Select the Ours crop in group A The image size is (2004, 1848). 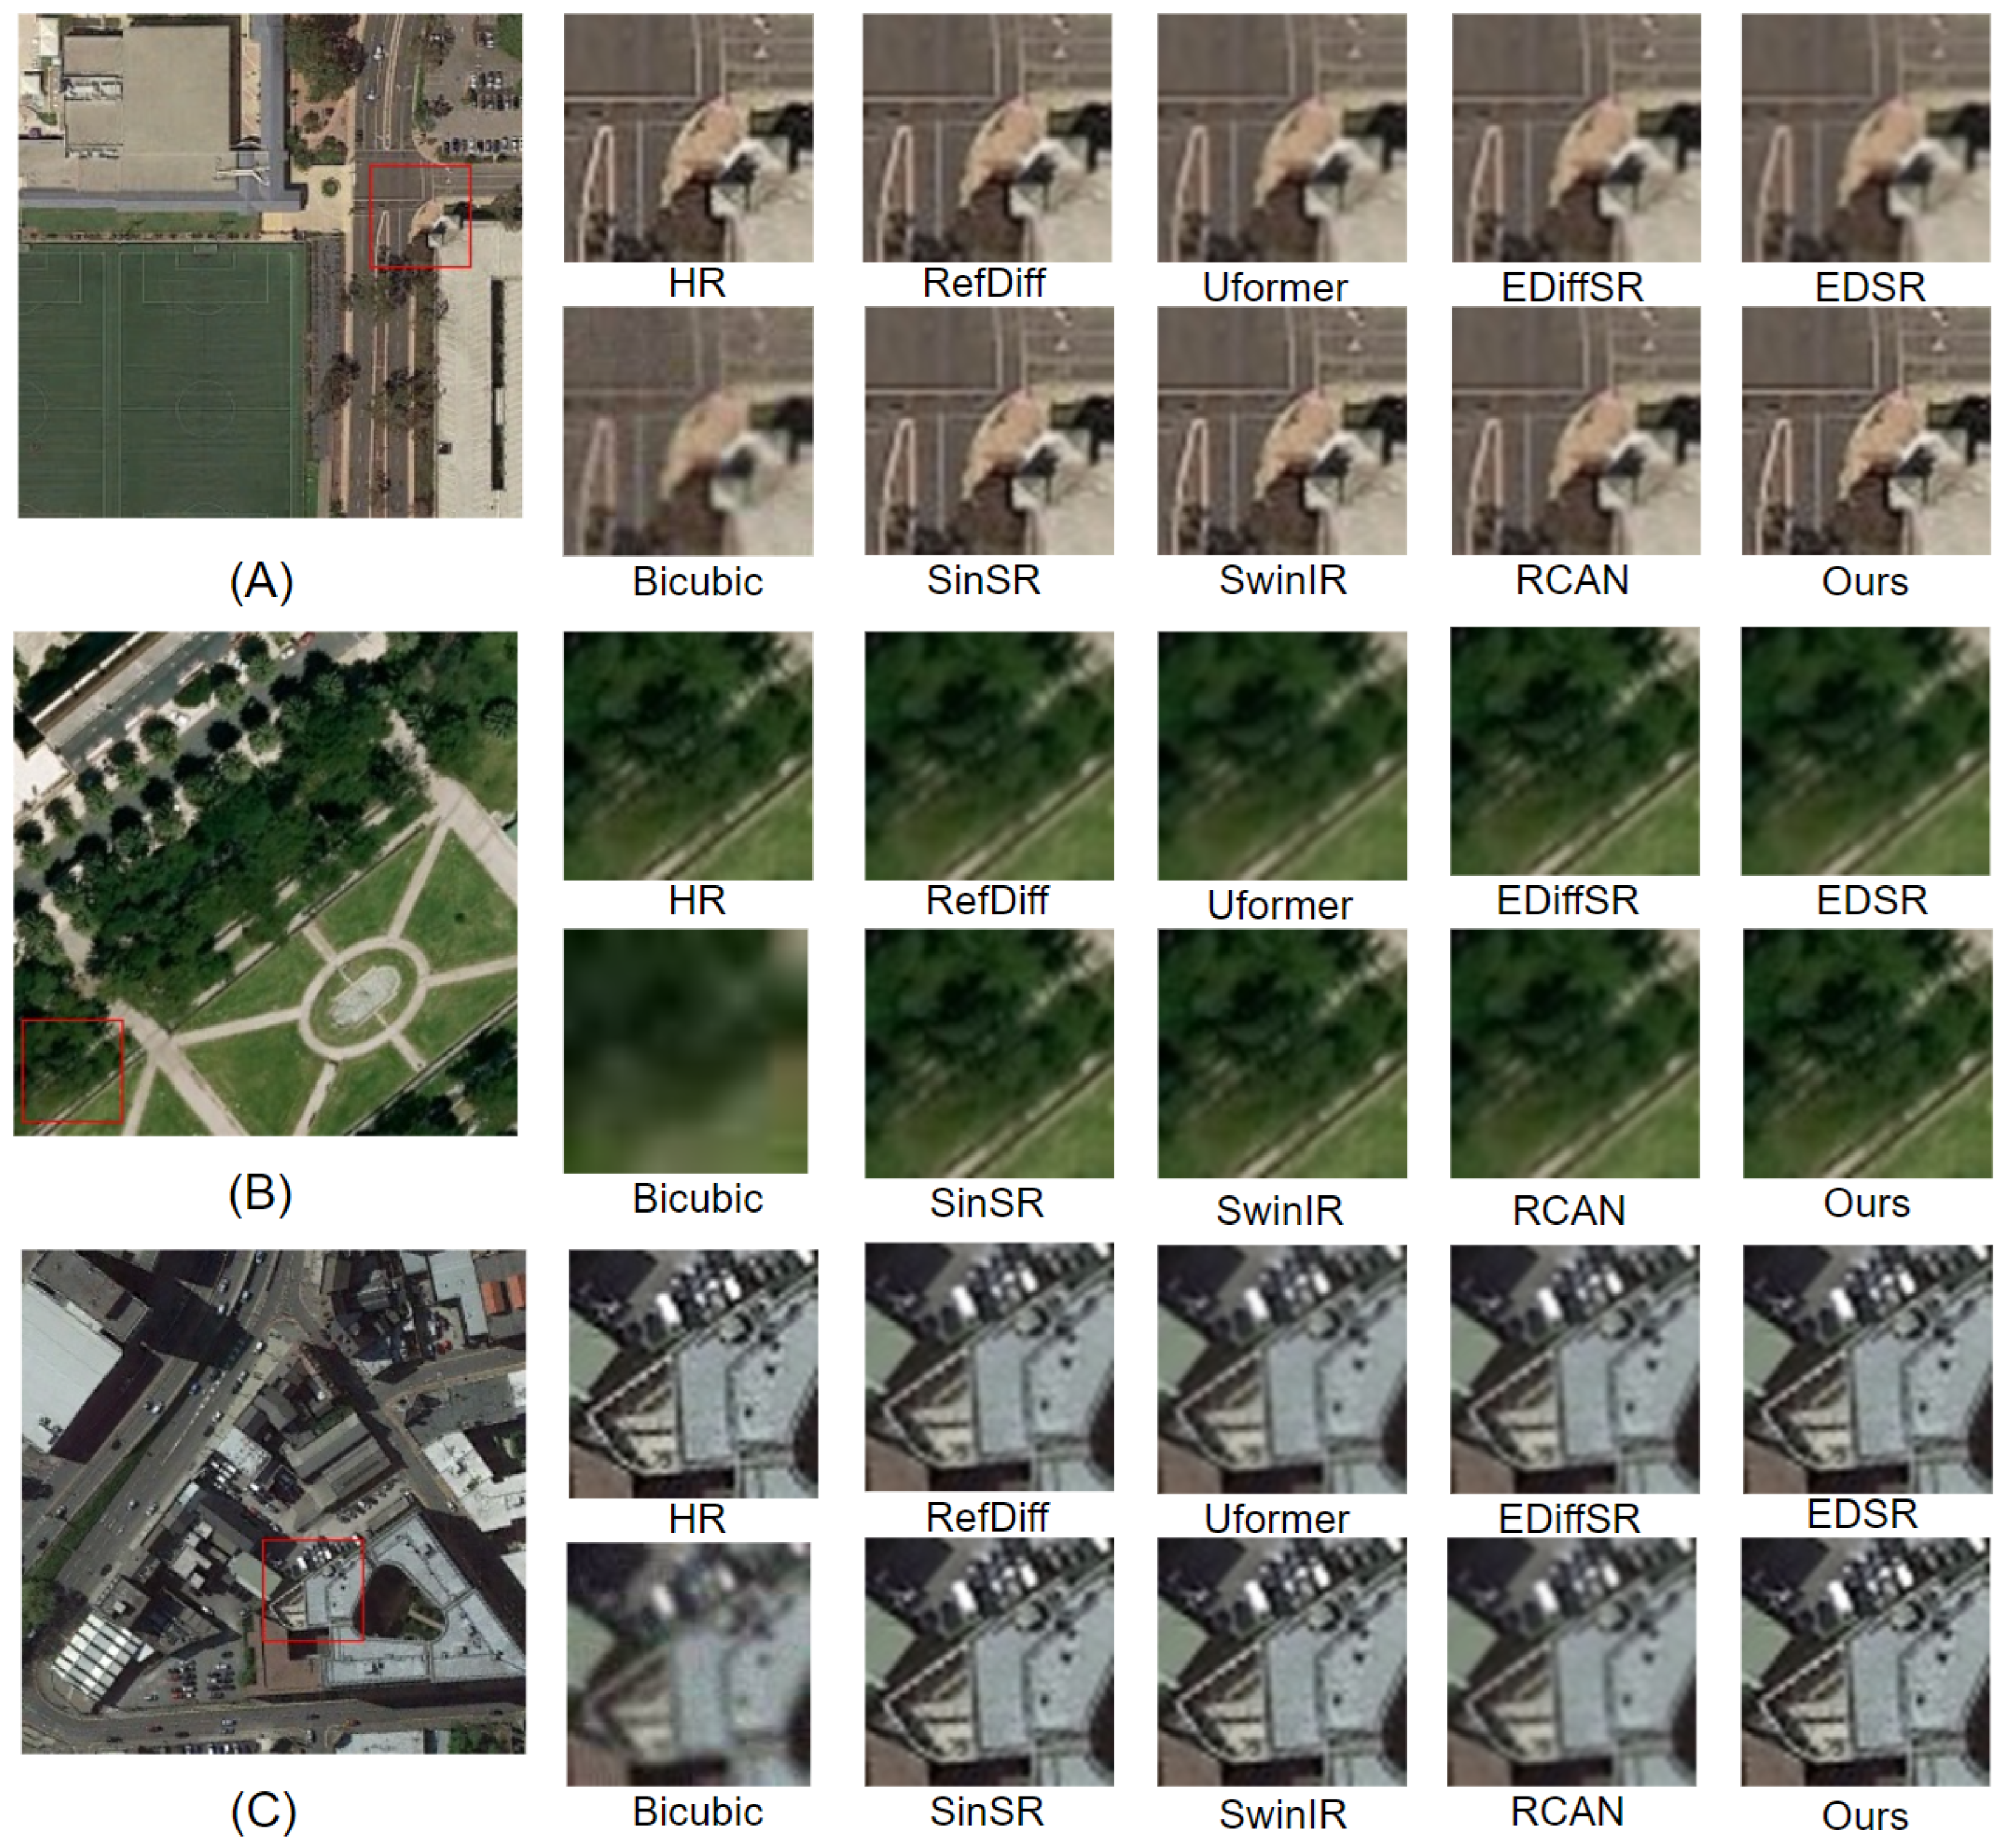coord(1866,431)
